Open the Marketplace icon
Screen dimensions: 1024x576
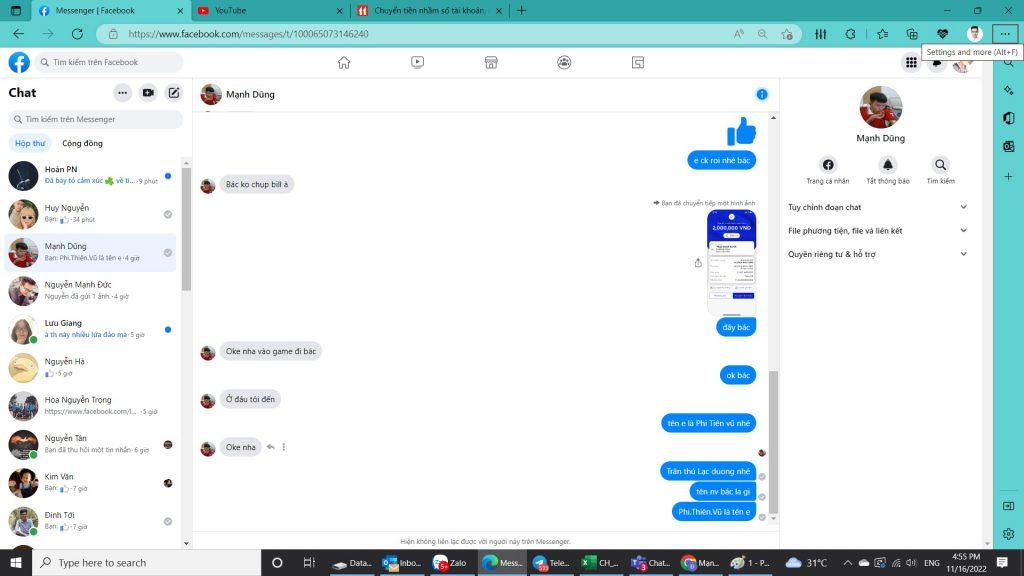491,62
